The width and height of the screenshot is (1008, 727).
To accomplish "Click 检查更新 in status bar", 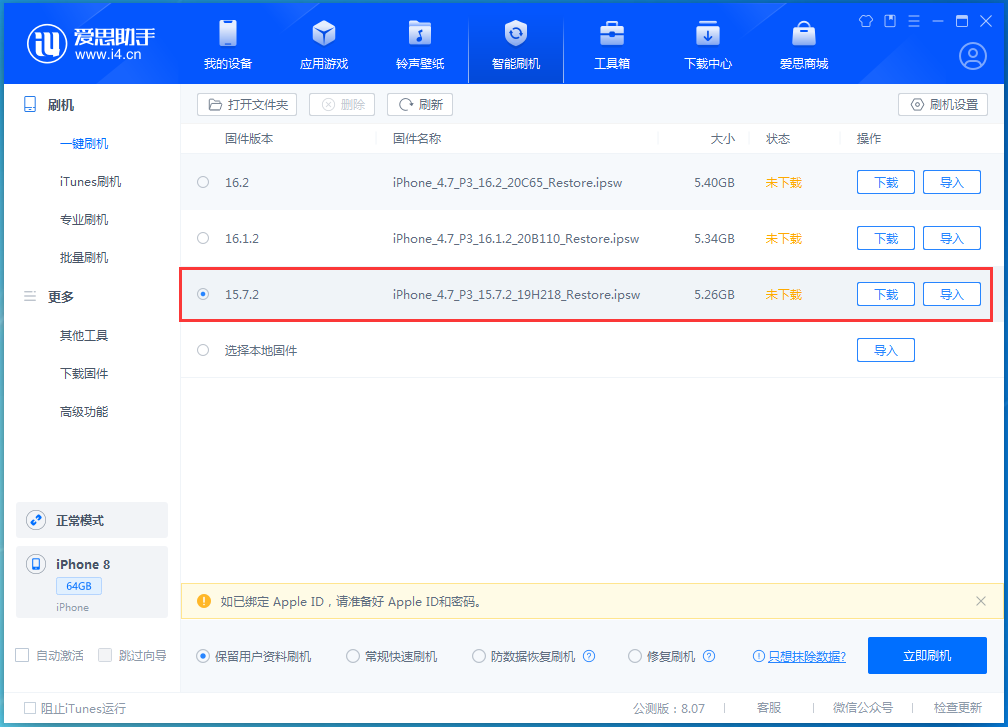I will point(958,708).
